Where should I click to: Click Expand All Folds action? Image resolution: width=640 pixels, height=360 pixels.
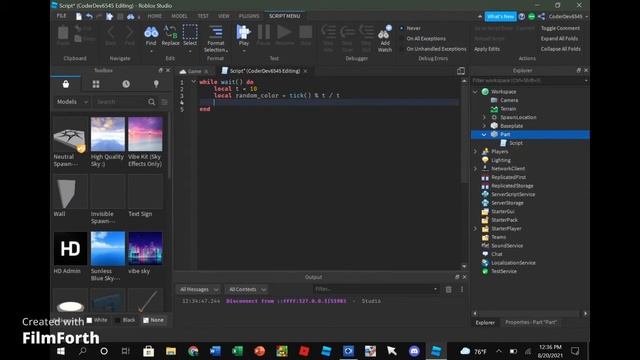click(x=559, y=38)
